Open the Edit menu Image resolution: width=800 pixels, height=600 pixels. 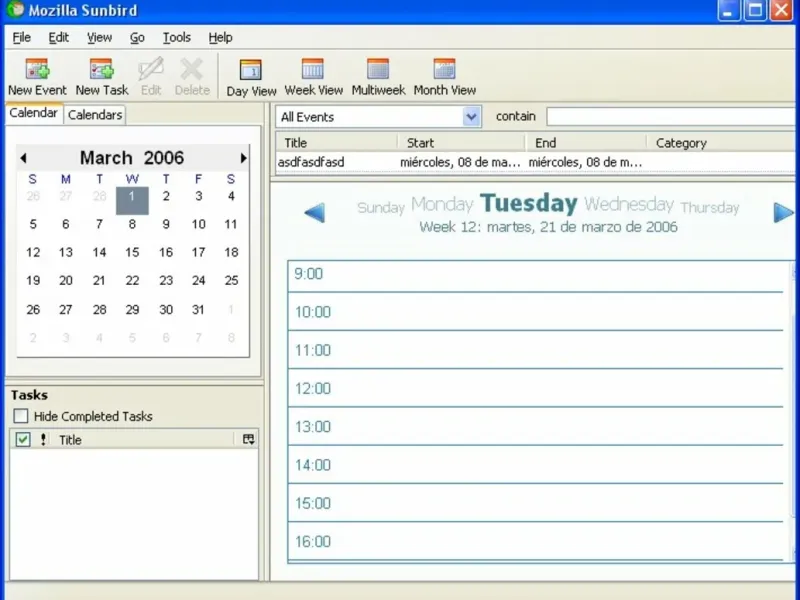tap(59, 37)
